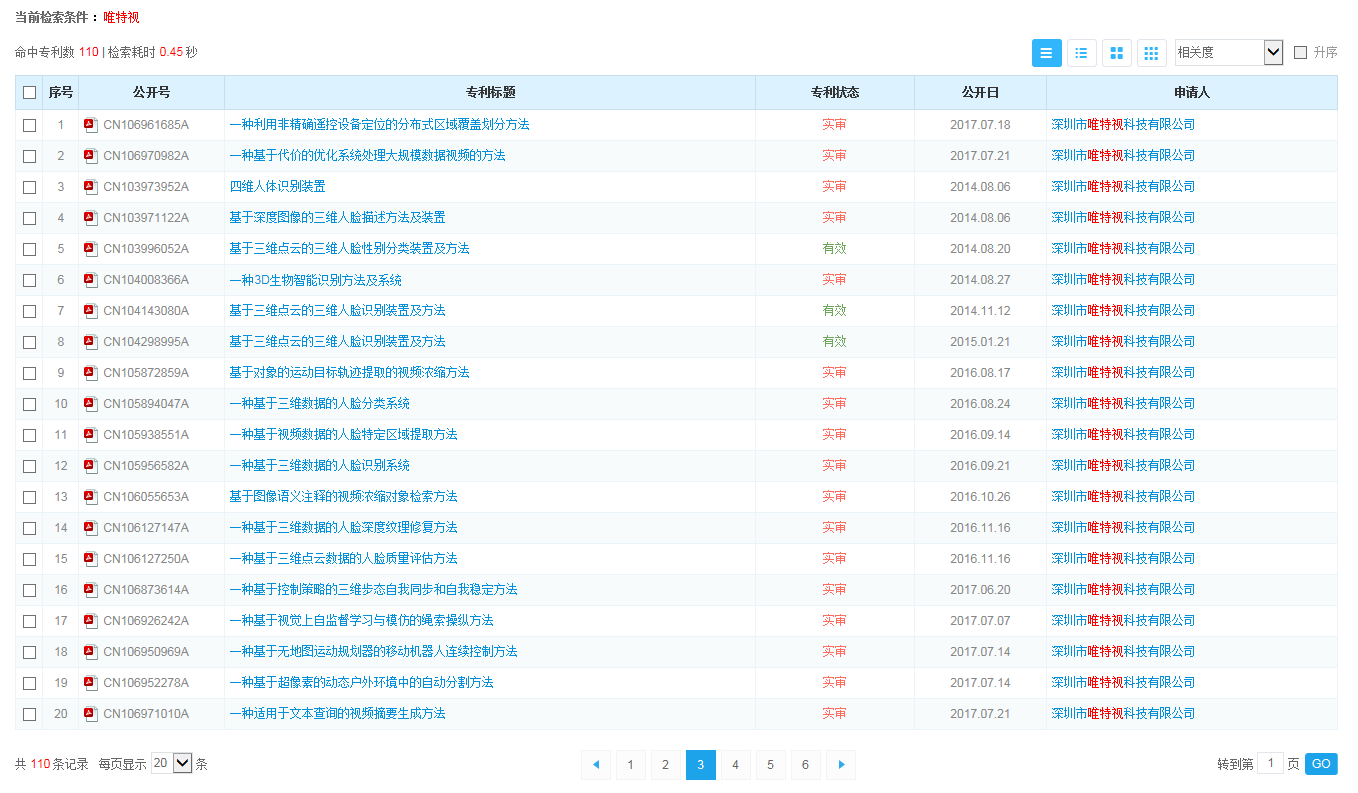The height and width of the screenshot is (793, 1358).
Task: Click publication number CN106952278A
Action: (146, 683)
